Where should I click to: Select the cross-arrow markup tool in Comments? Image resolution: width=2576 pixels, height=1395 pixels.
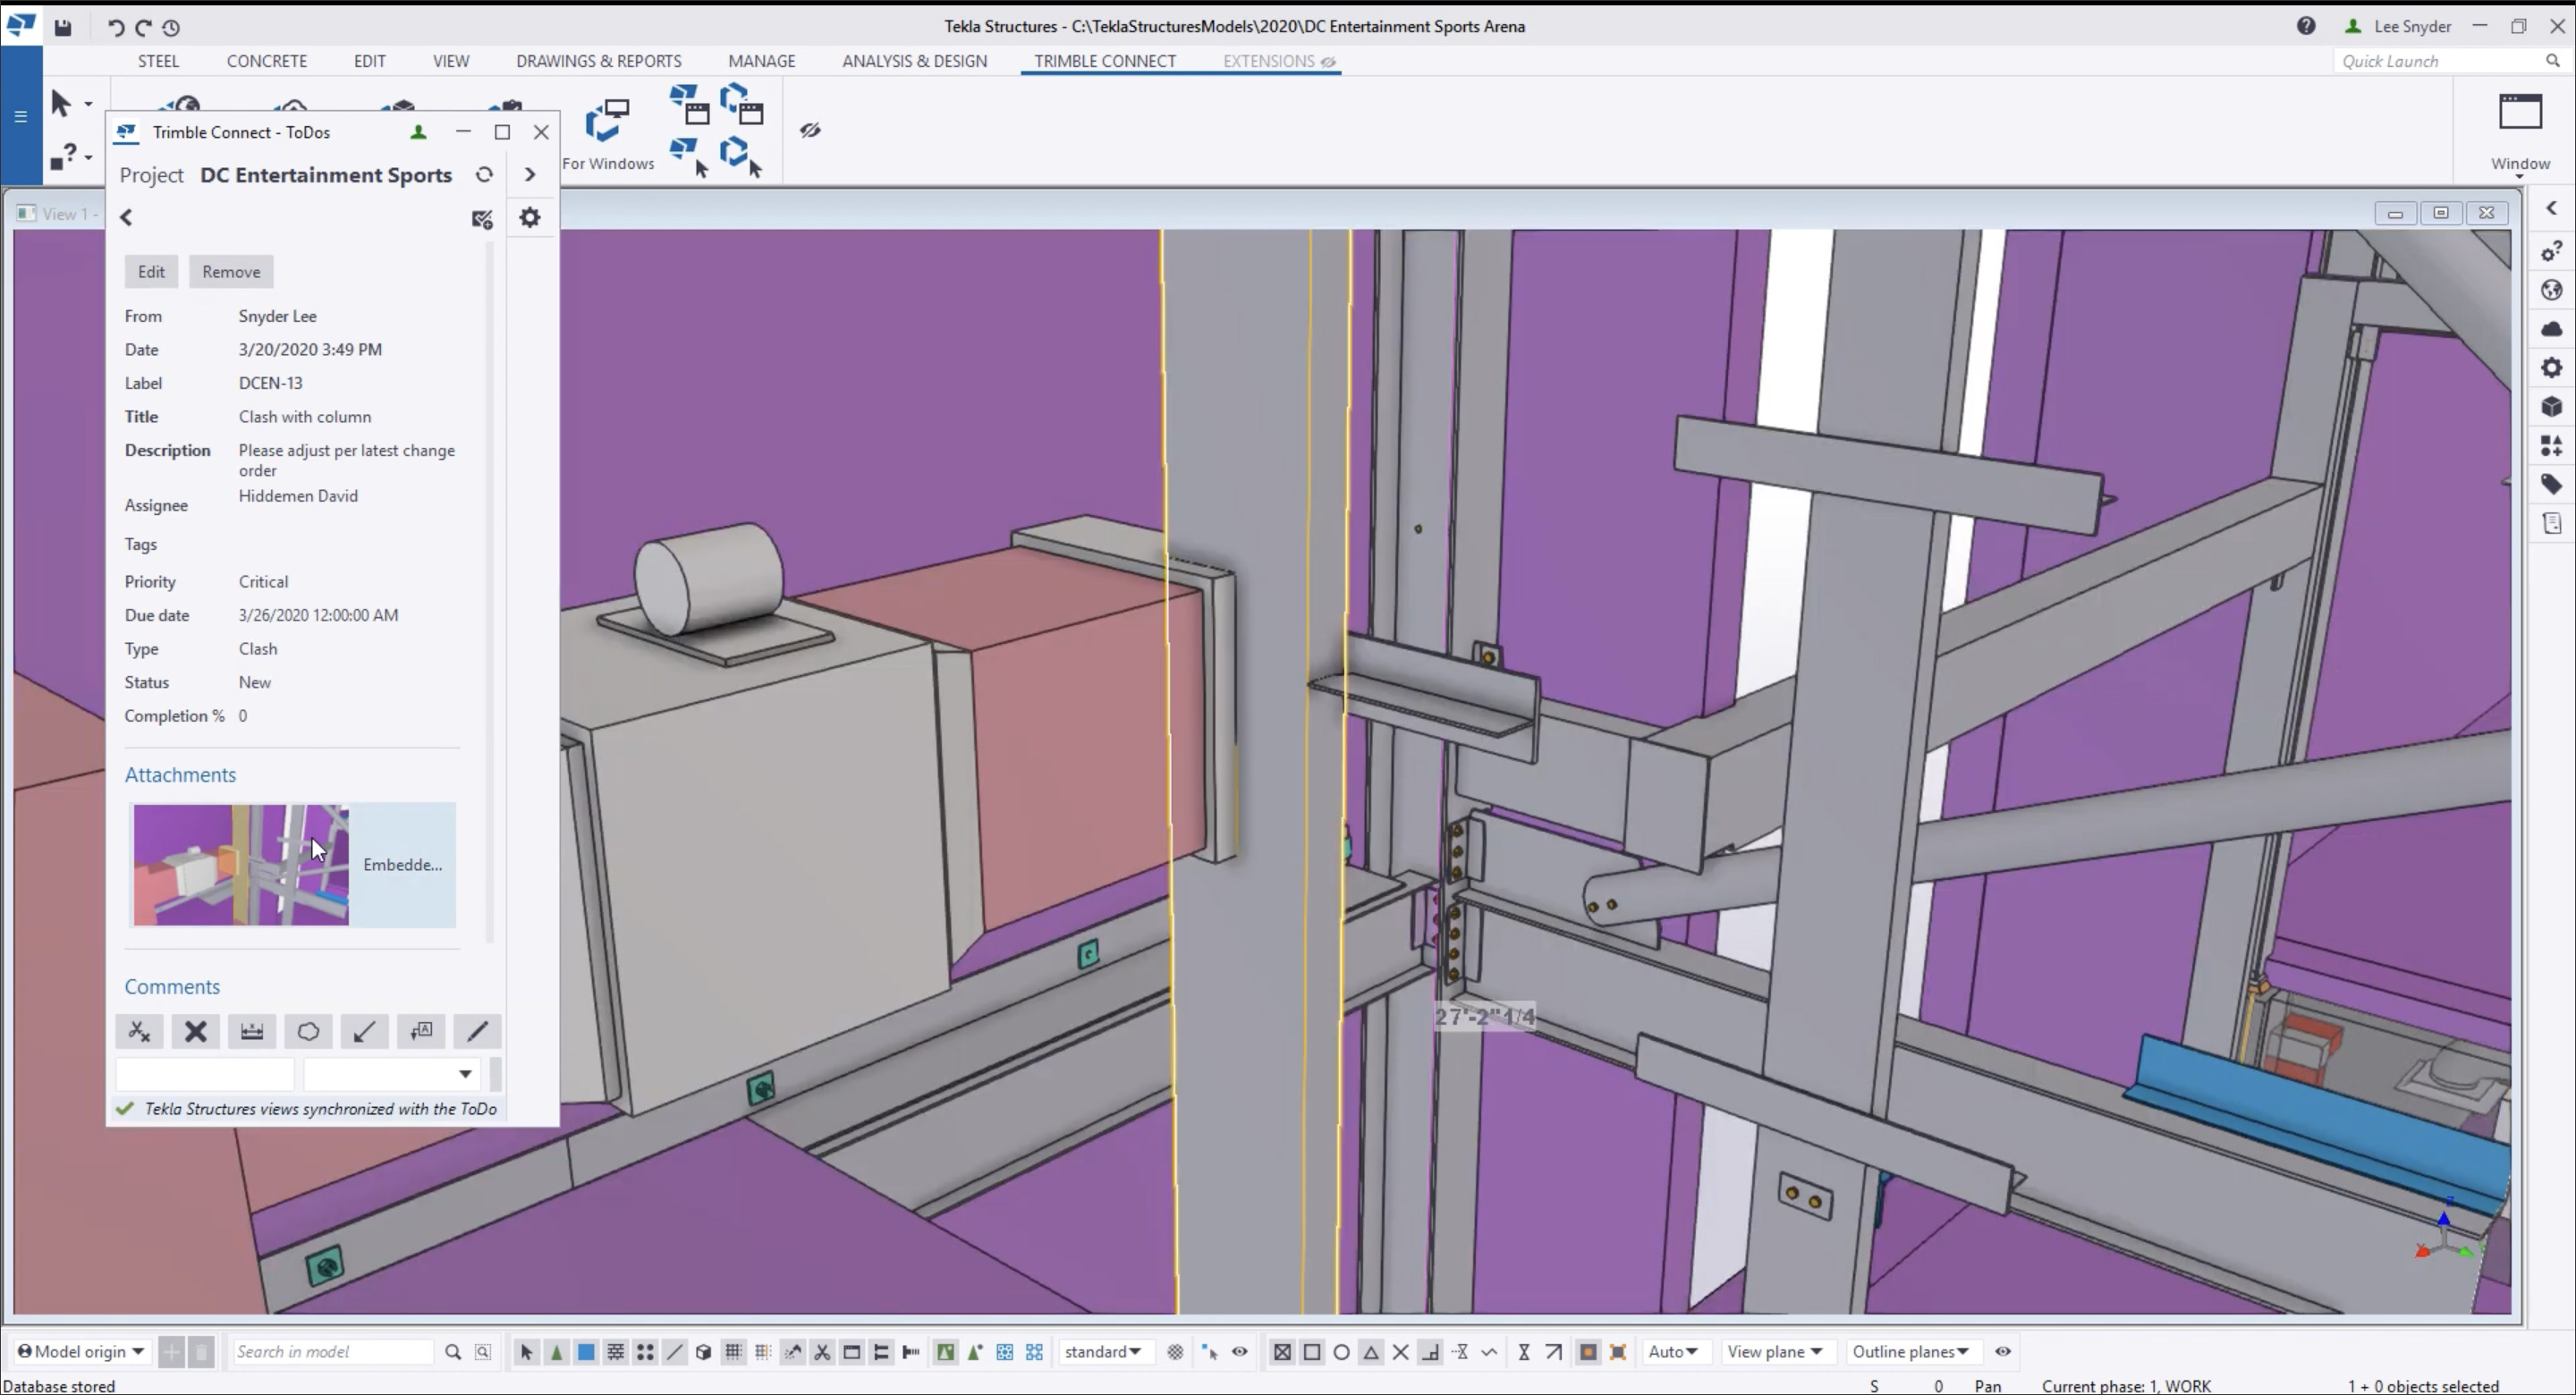click(x=139, y=1031)
